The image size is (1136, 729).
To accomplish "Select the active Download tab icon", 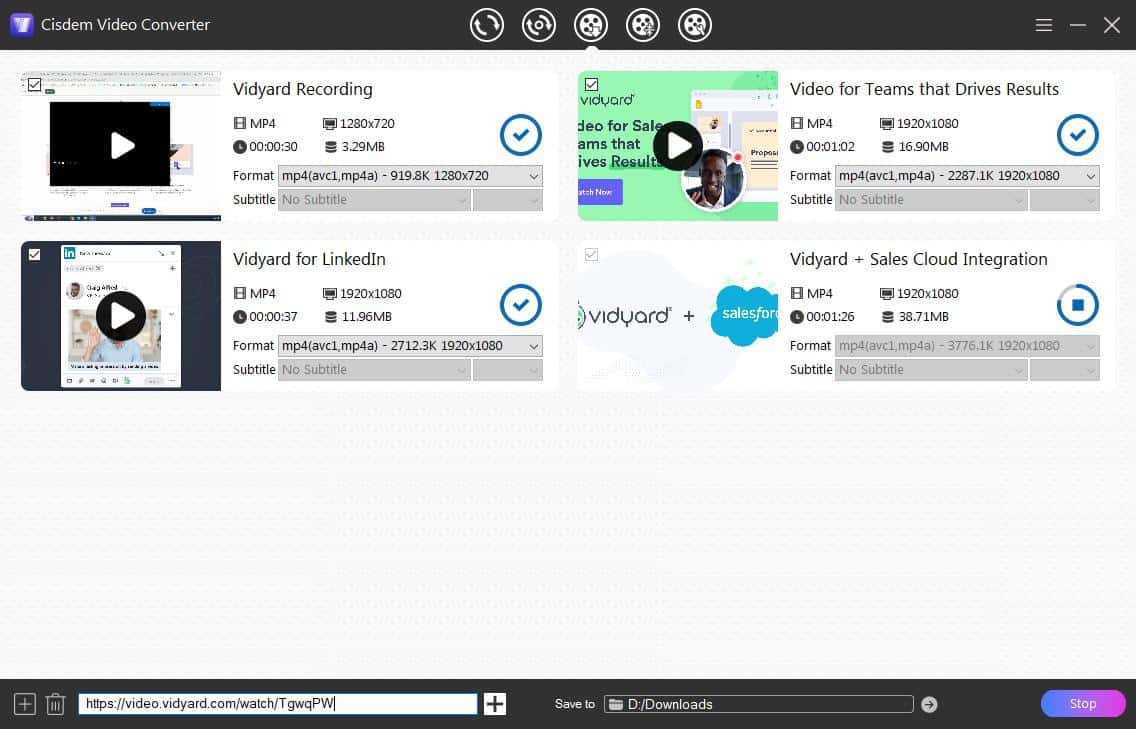I will coord(590,25).
